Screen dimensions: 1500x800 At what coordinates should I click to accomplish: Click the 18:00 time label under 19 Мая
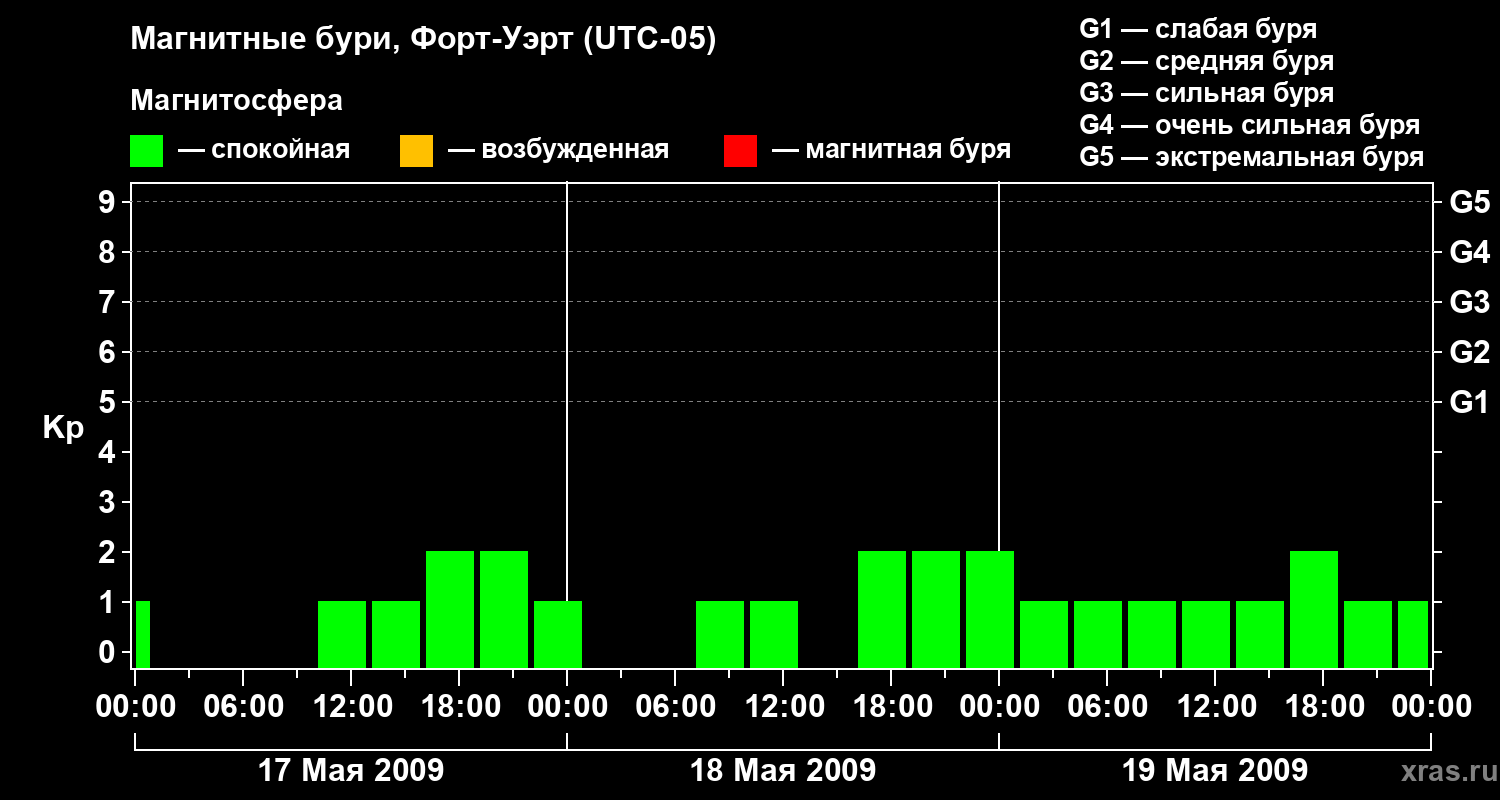click(x=1323, y=706)
